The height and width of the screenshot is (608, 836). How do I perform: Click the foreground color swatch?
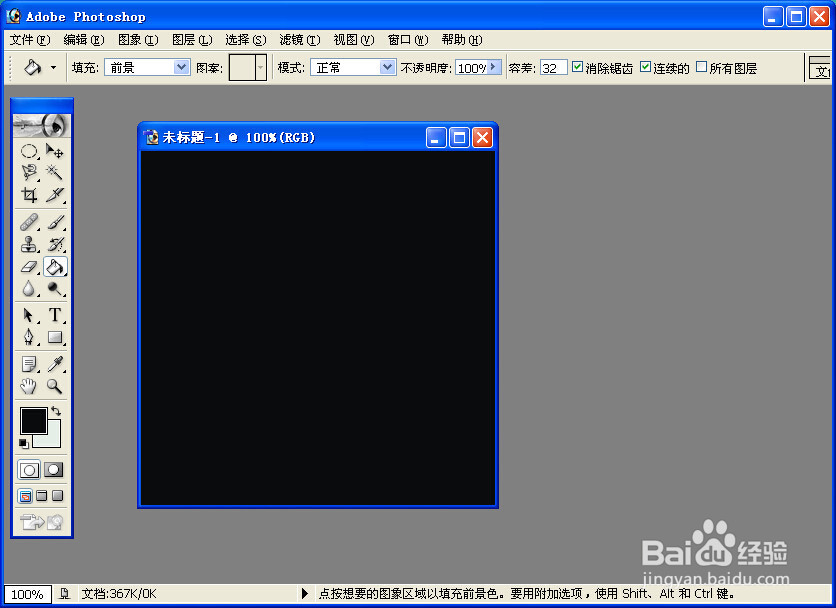click(34, 421)
